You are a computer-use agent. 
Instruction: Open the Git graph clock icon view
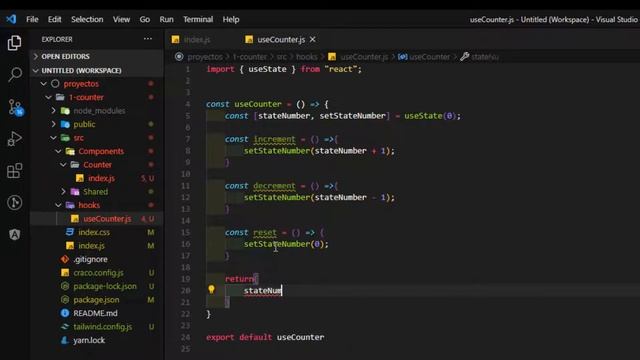pyautogui.click(x=15, y=202)
